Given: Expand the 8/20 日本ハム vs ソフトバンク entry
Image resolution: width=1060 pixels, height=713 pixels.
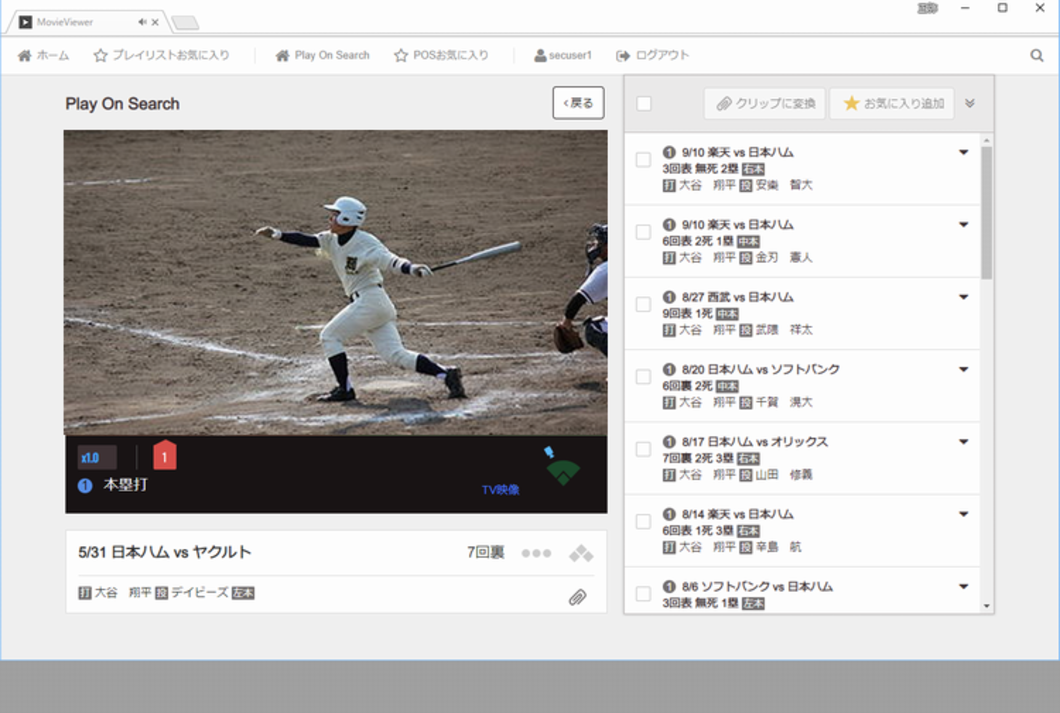Looking at the screenshot, I should point(964,369).
